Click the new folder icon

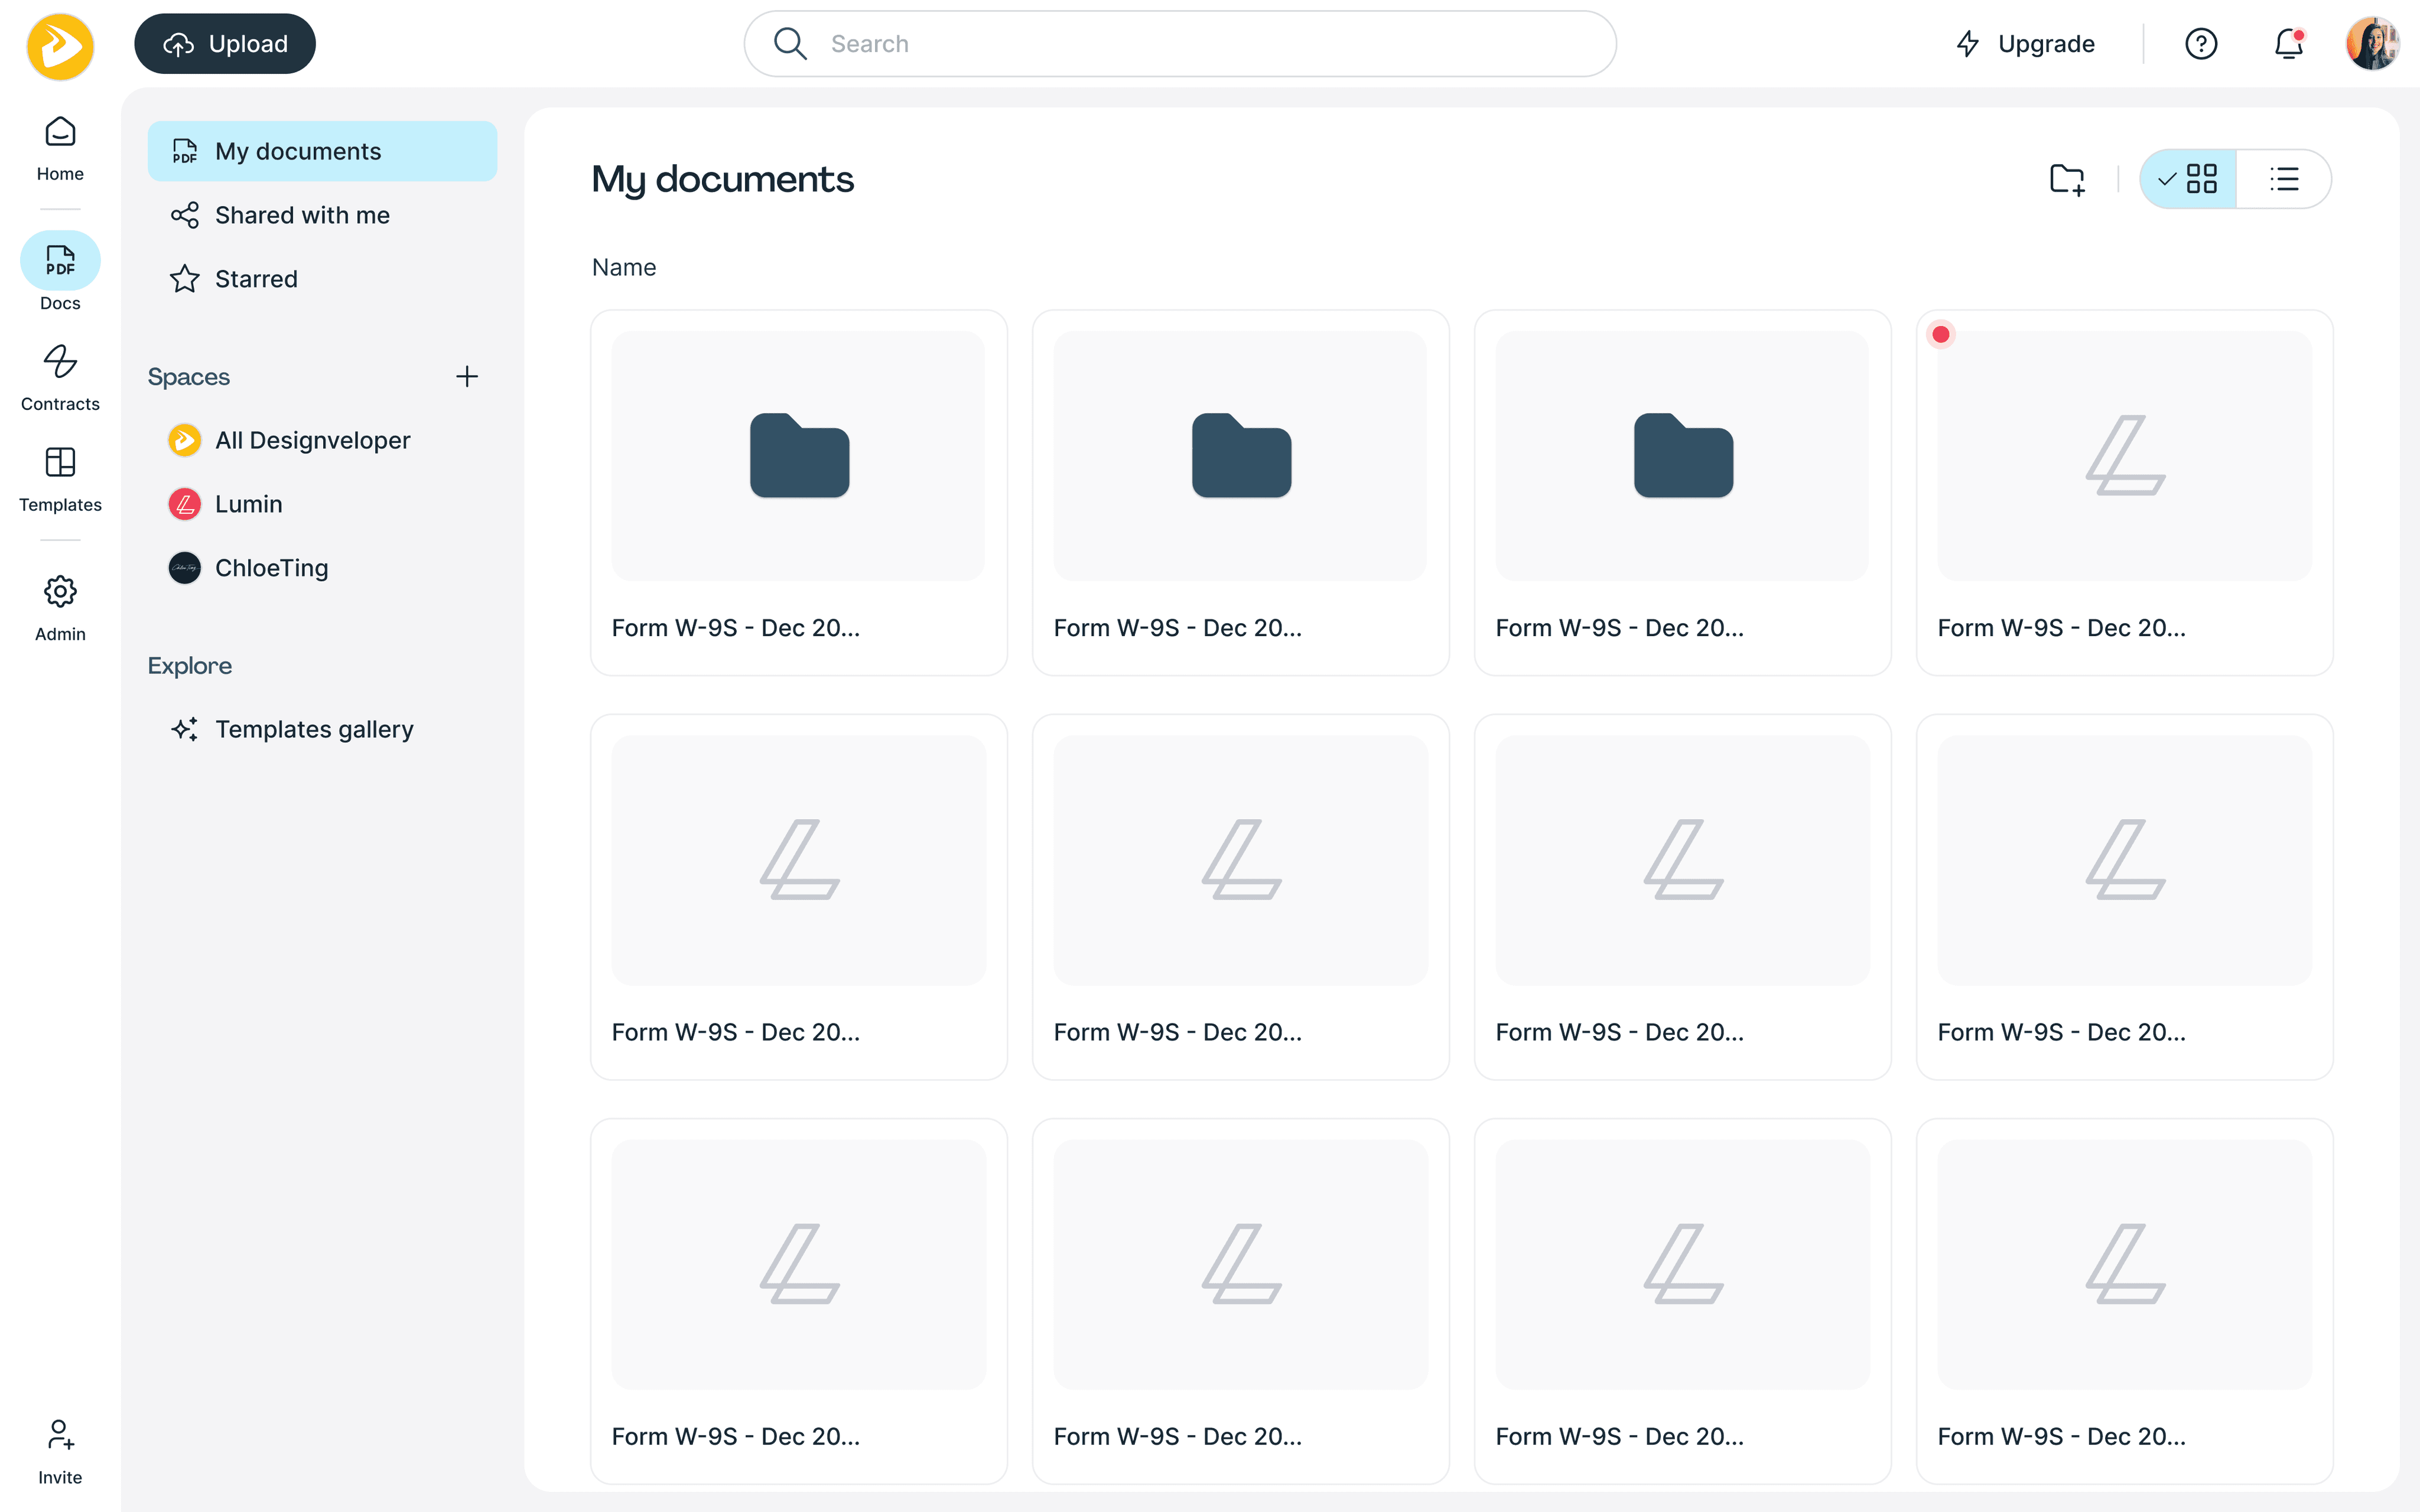2066,179
